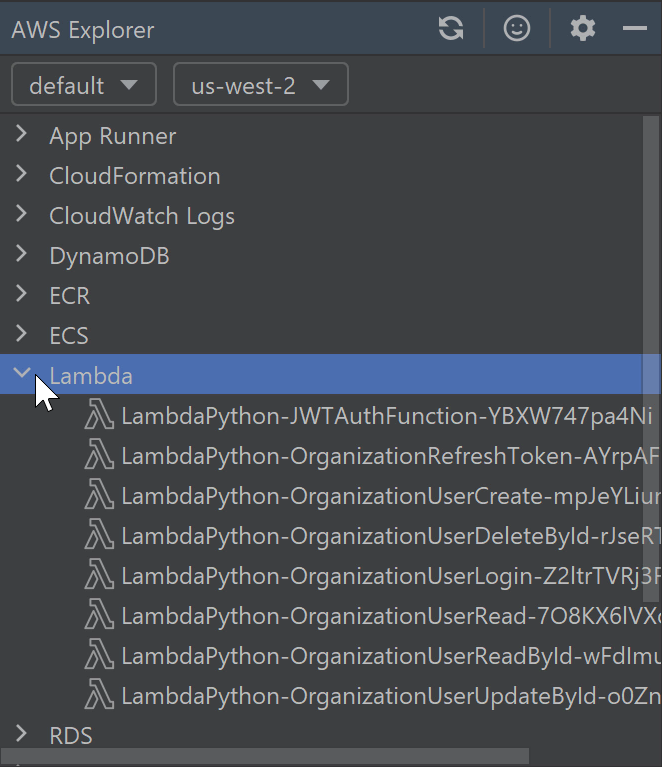Open the feedback smiley face icon
This screenshot has height=767, width=662.
(517, 29)
